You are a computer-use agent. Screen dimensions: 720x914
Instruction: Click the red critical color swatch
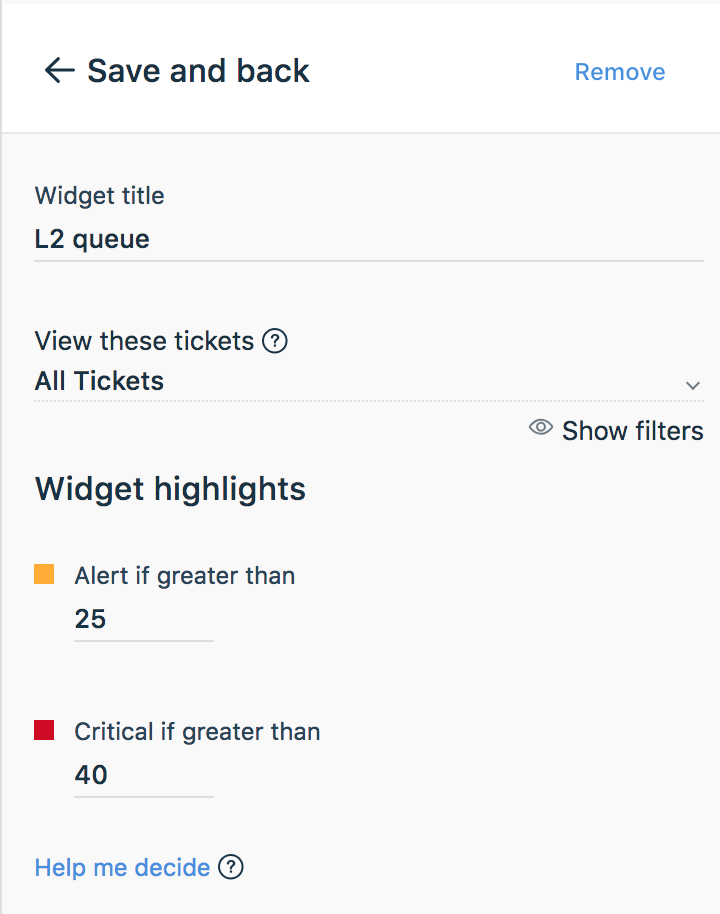(x=44, y=730)
